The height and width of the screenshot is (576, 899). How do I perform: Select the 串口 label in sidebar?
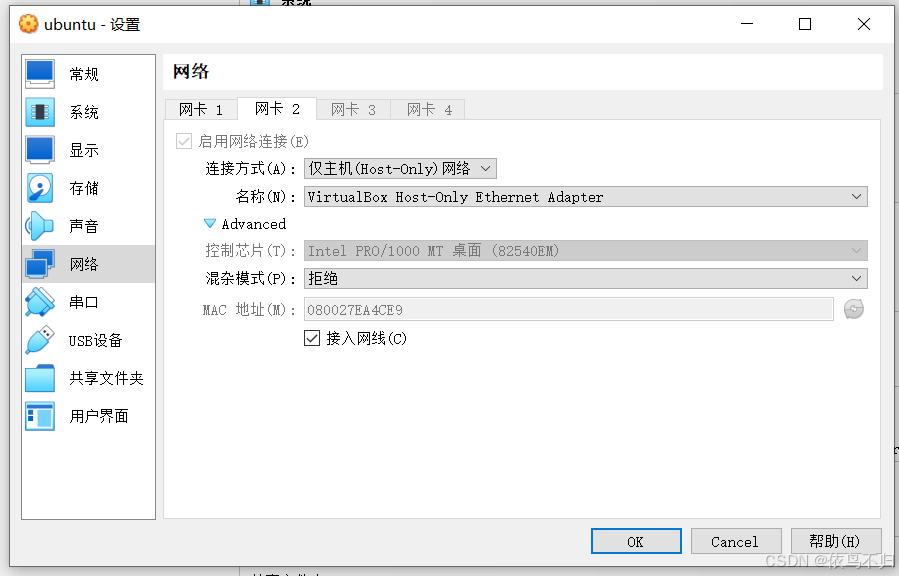[84, 302]
